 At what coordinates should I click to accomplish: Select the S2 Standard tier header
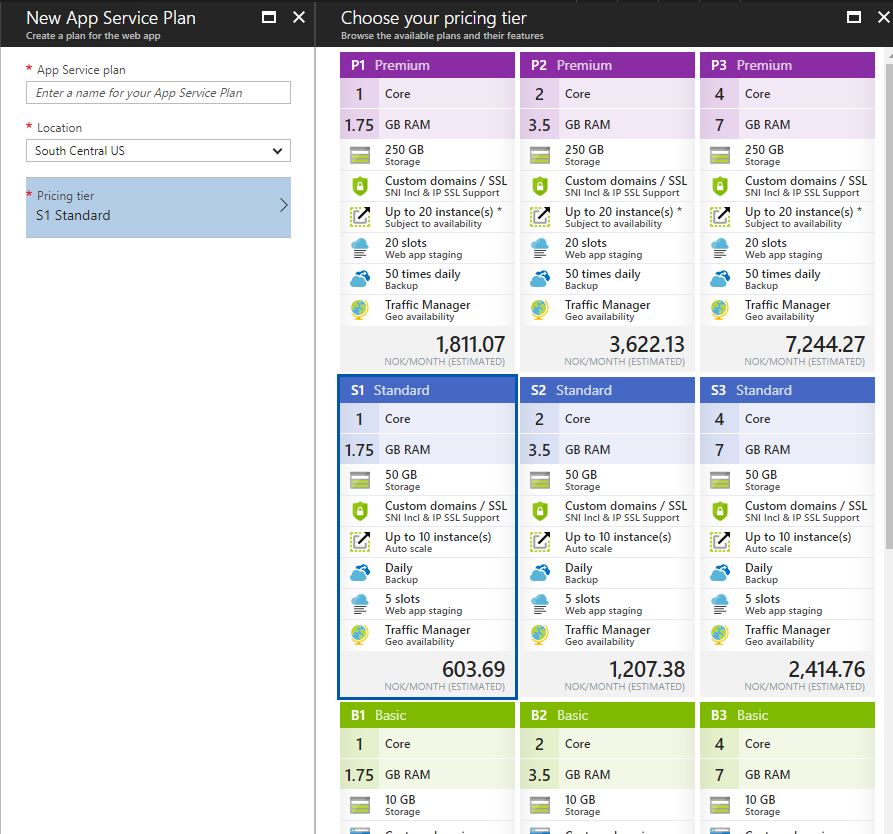(607, 390)
